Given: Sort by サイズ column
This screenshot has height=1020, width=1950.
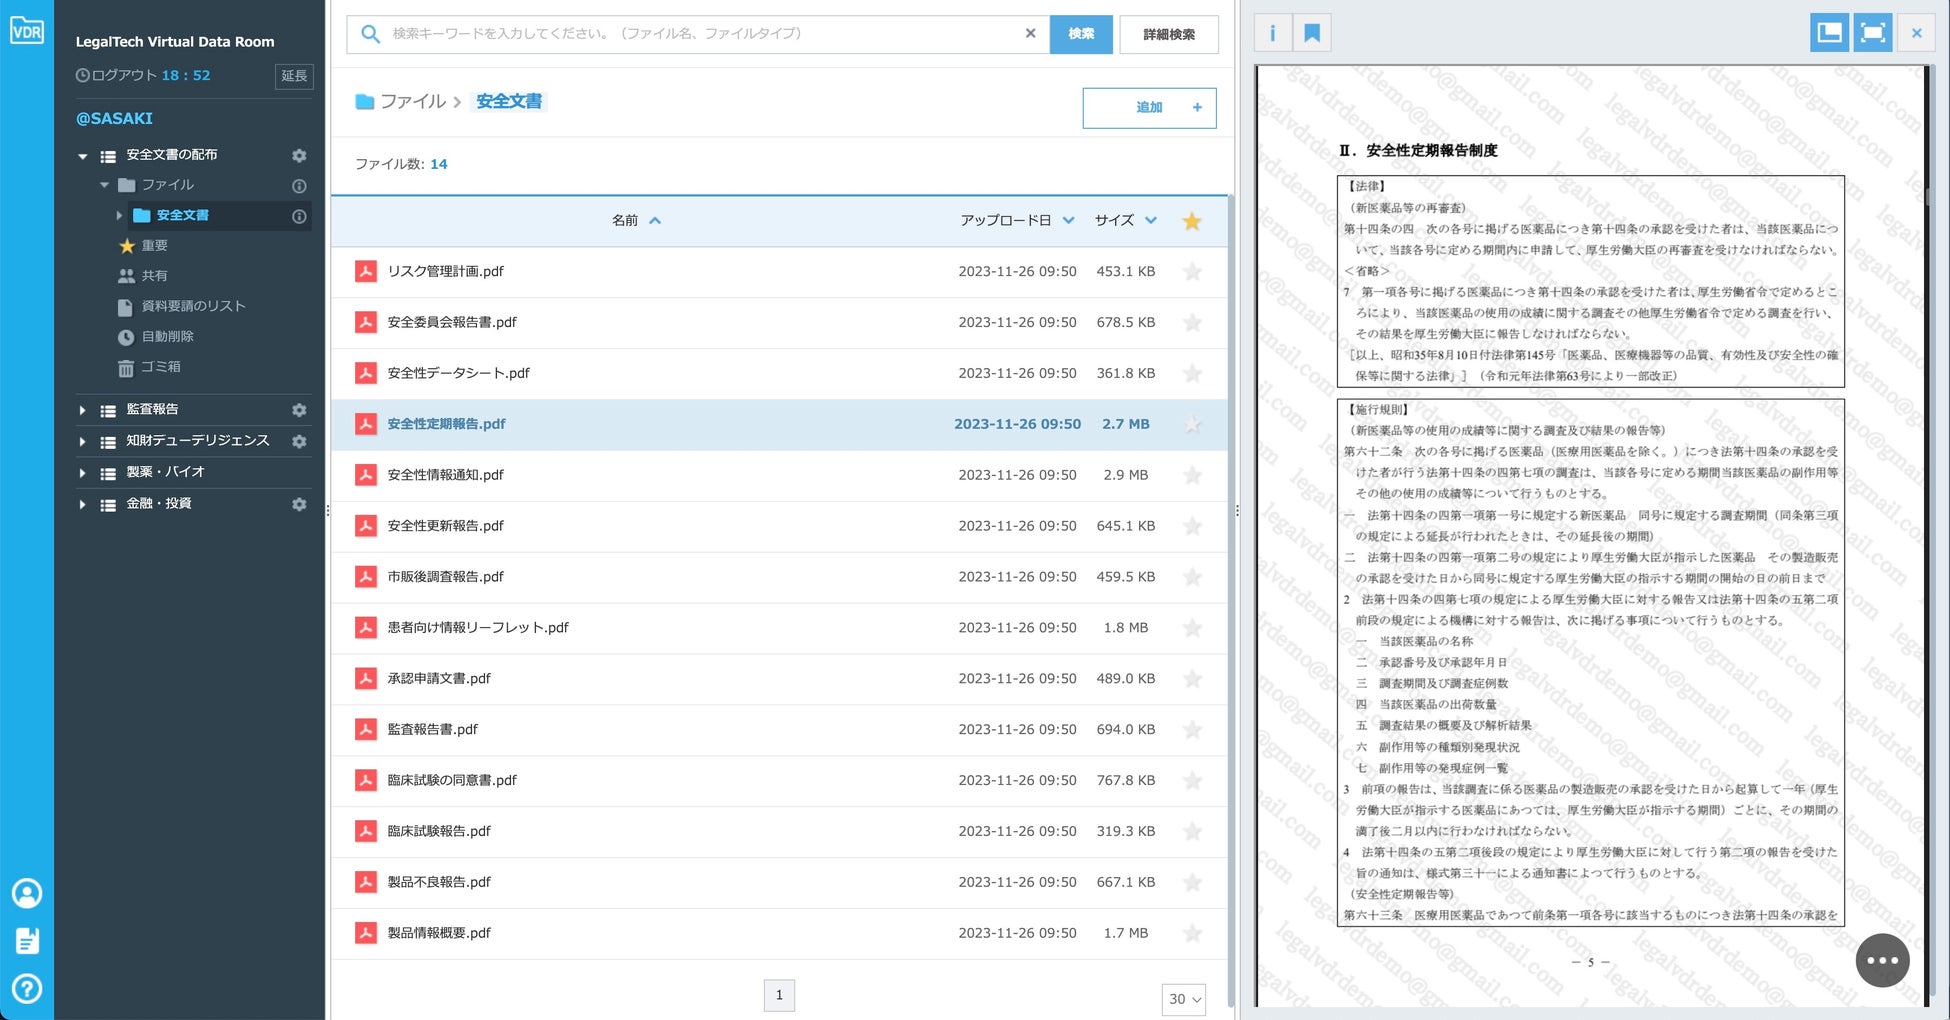Looking at the screenshot, I should pos(1125,220).
